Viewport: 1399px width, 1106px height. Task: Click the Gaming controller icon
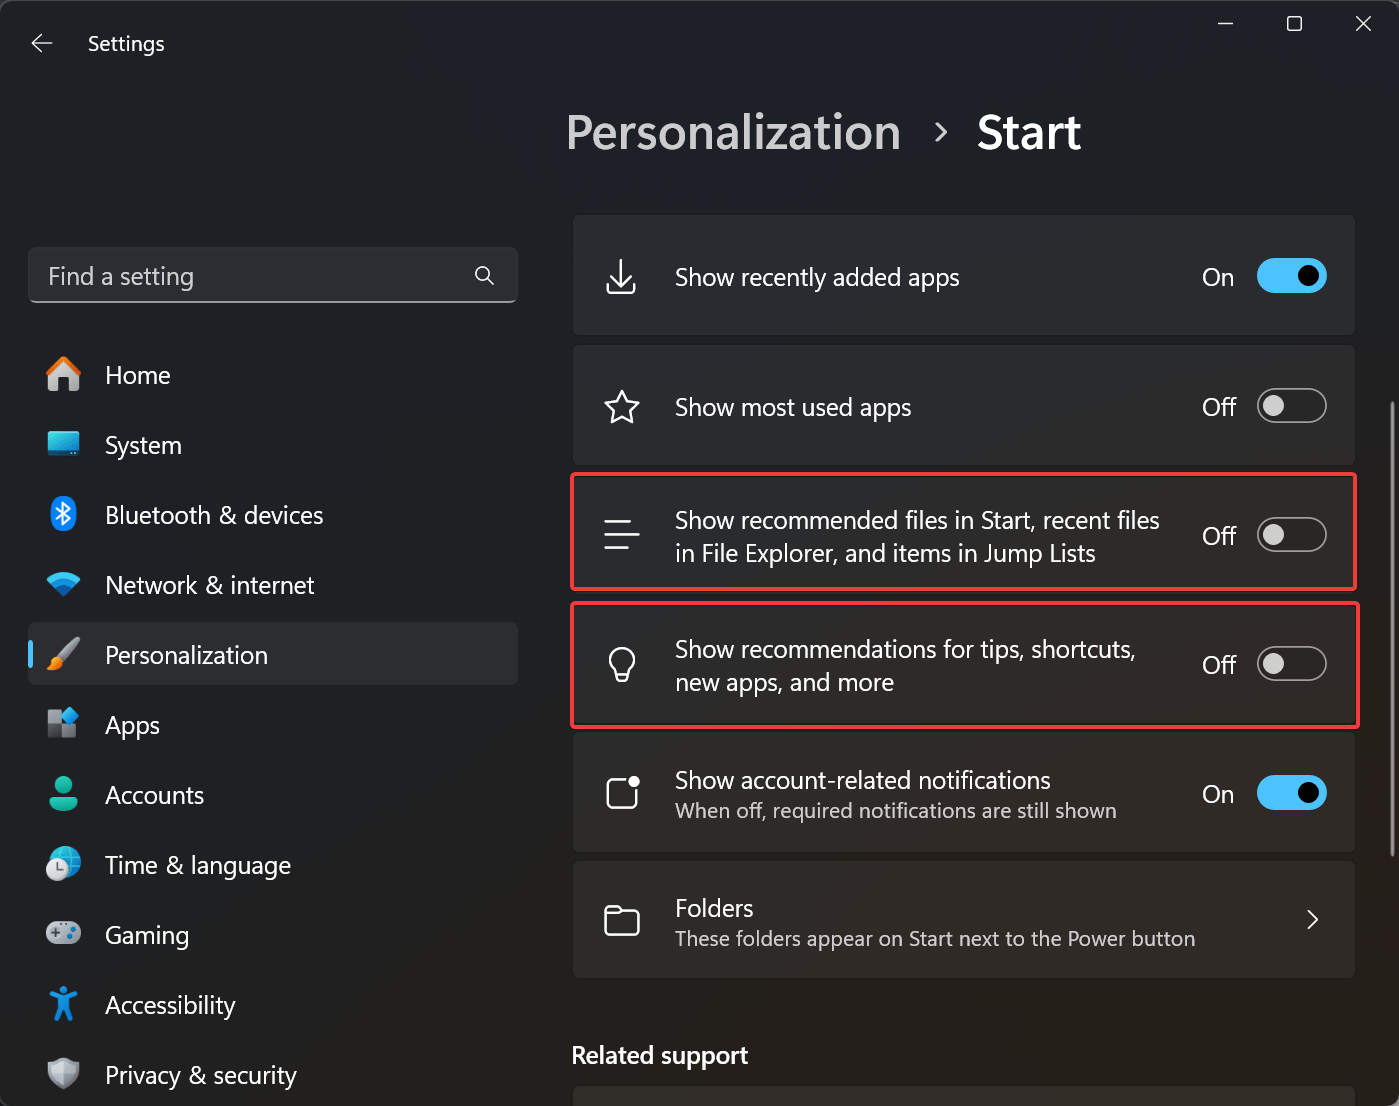pos(64,933)
